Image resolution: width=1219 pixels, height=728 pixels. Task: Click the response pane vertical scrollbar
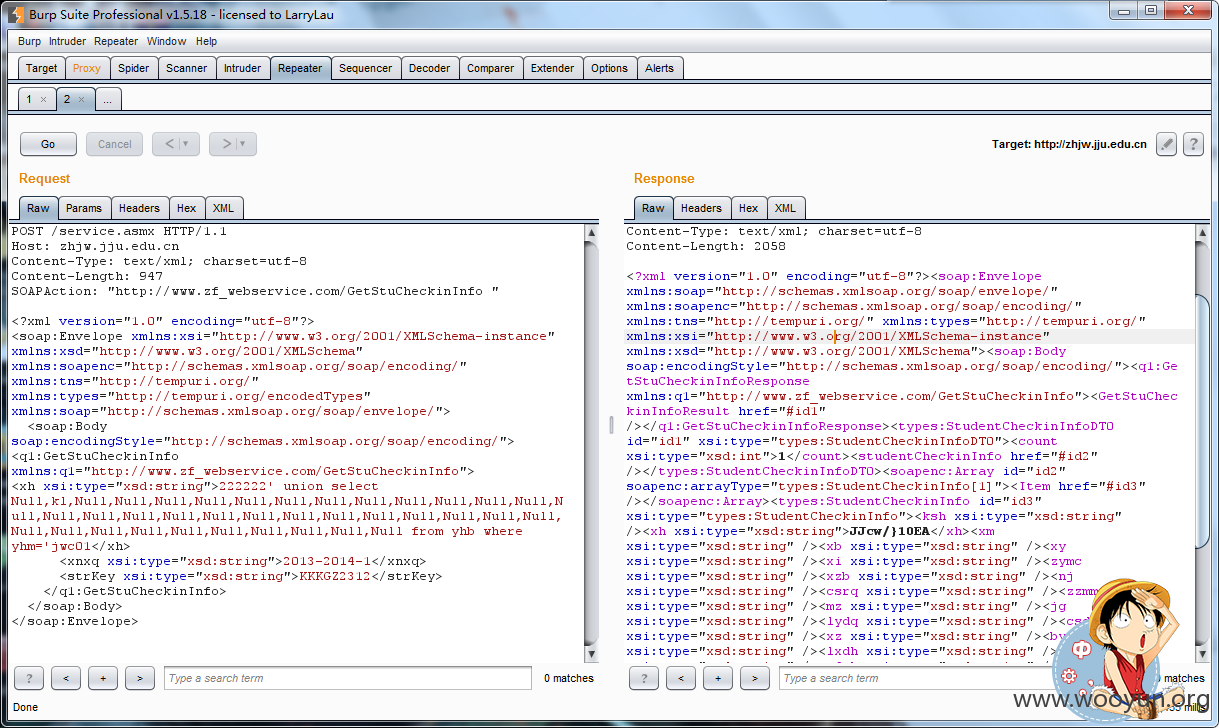(1202, 442)
